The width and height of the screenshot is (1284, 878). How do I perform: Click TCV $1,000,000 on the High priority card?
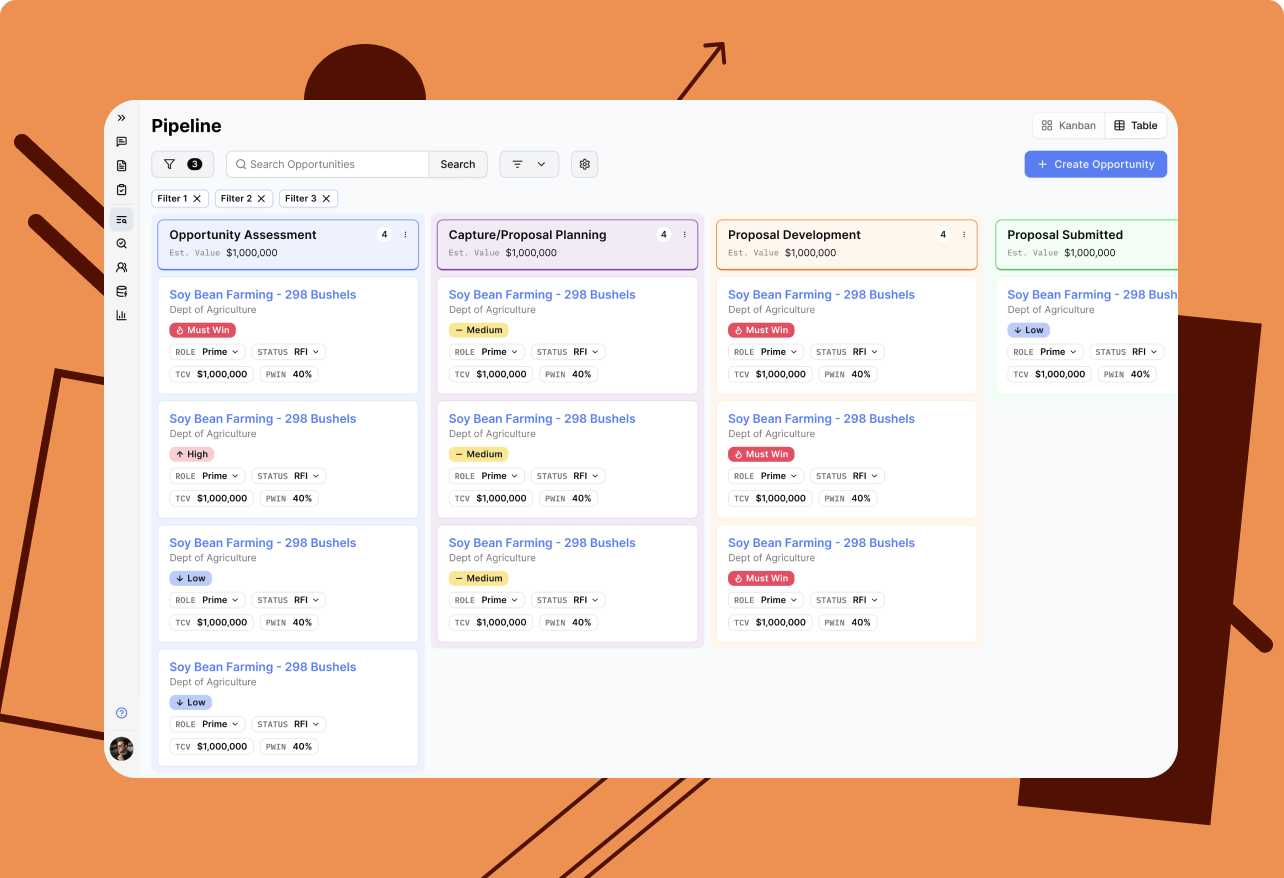212,498
